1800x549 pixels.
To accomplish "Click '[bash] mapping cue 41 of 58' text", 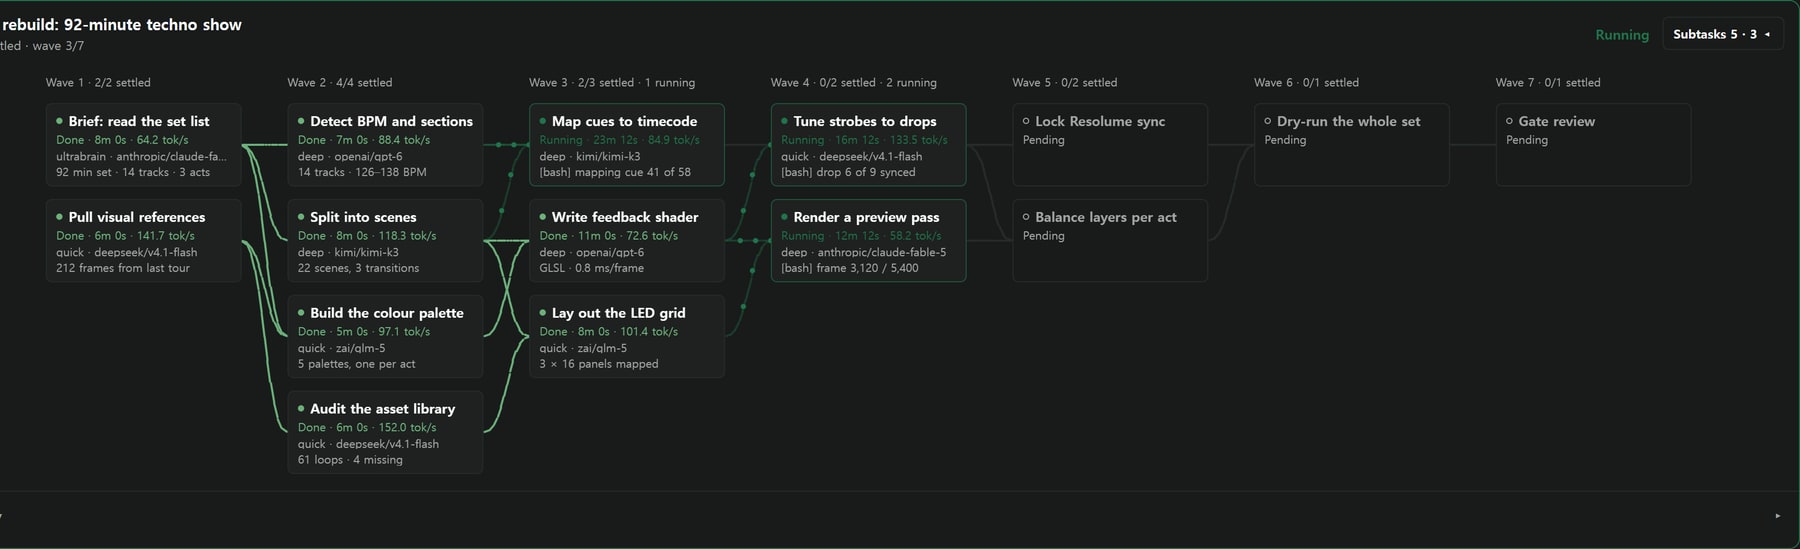I will (x=615, y=172).
